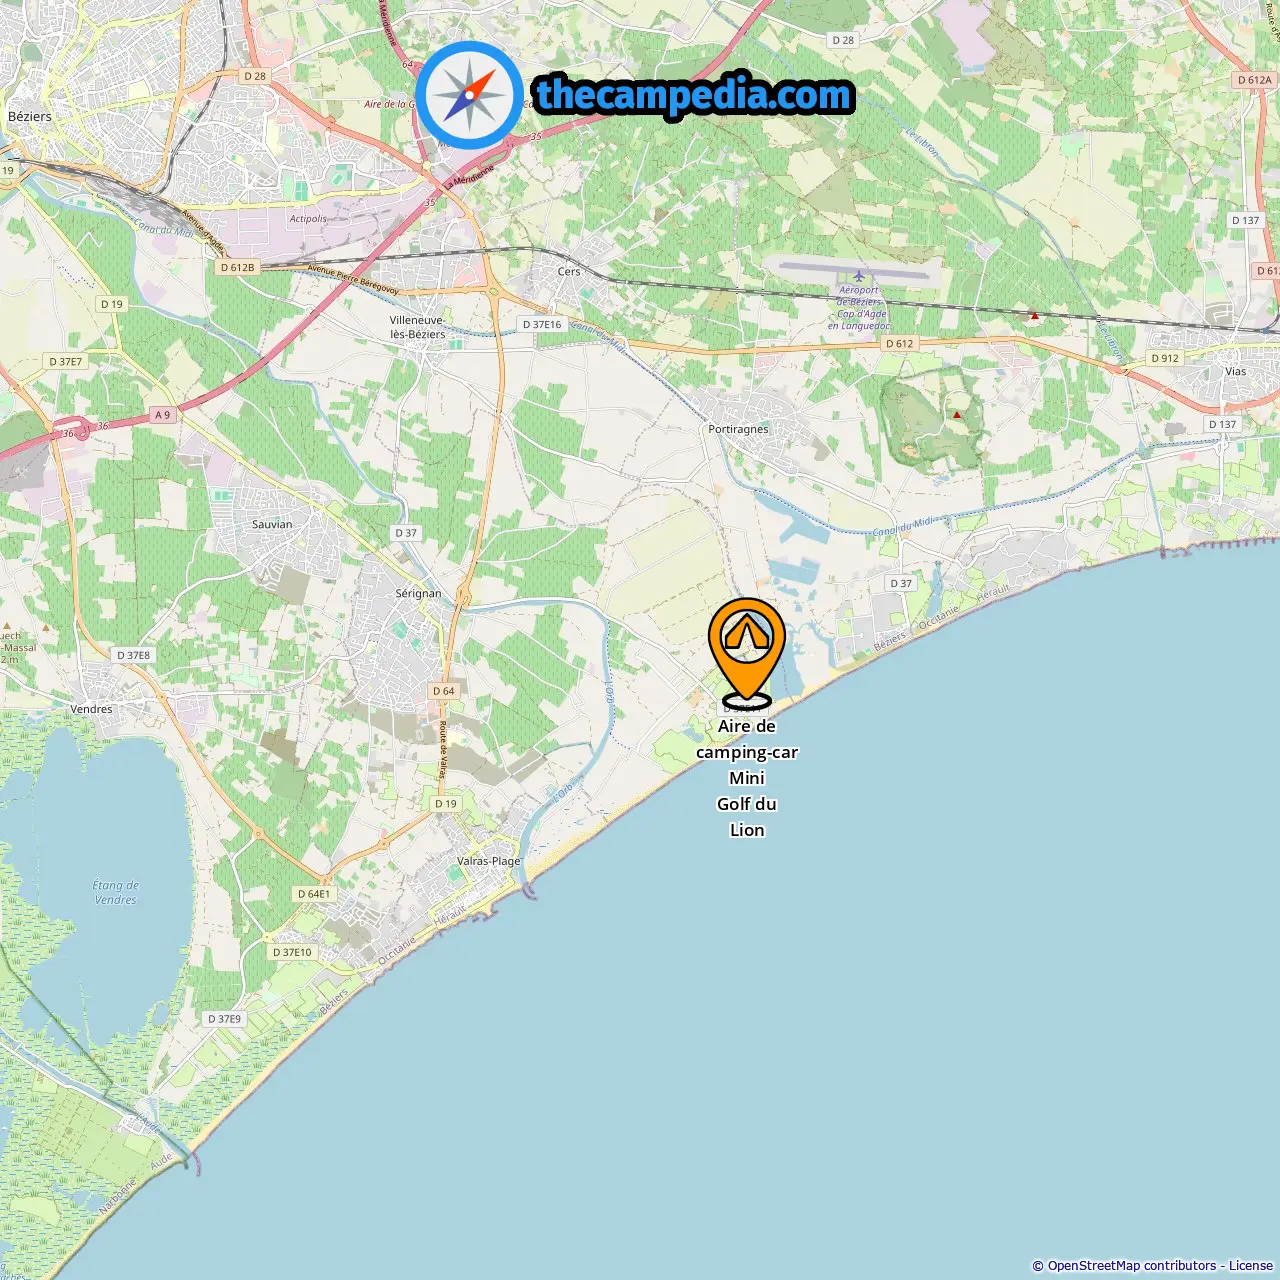Open thecampedia.com title link

694,95
